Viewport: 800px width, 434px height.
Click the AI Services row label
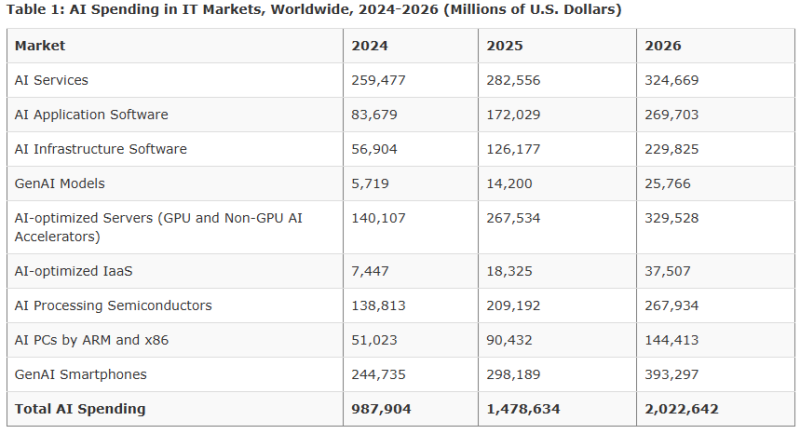click(x=52, y=81)
